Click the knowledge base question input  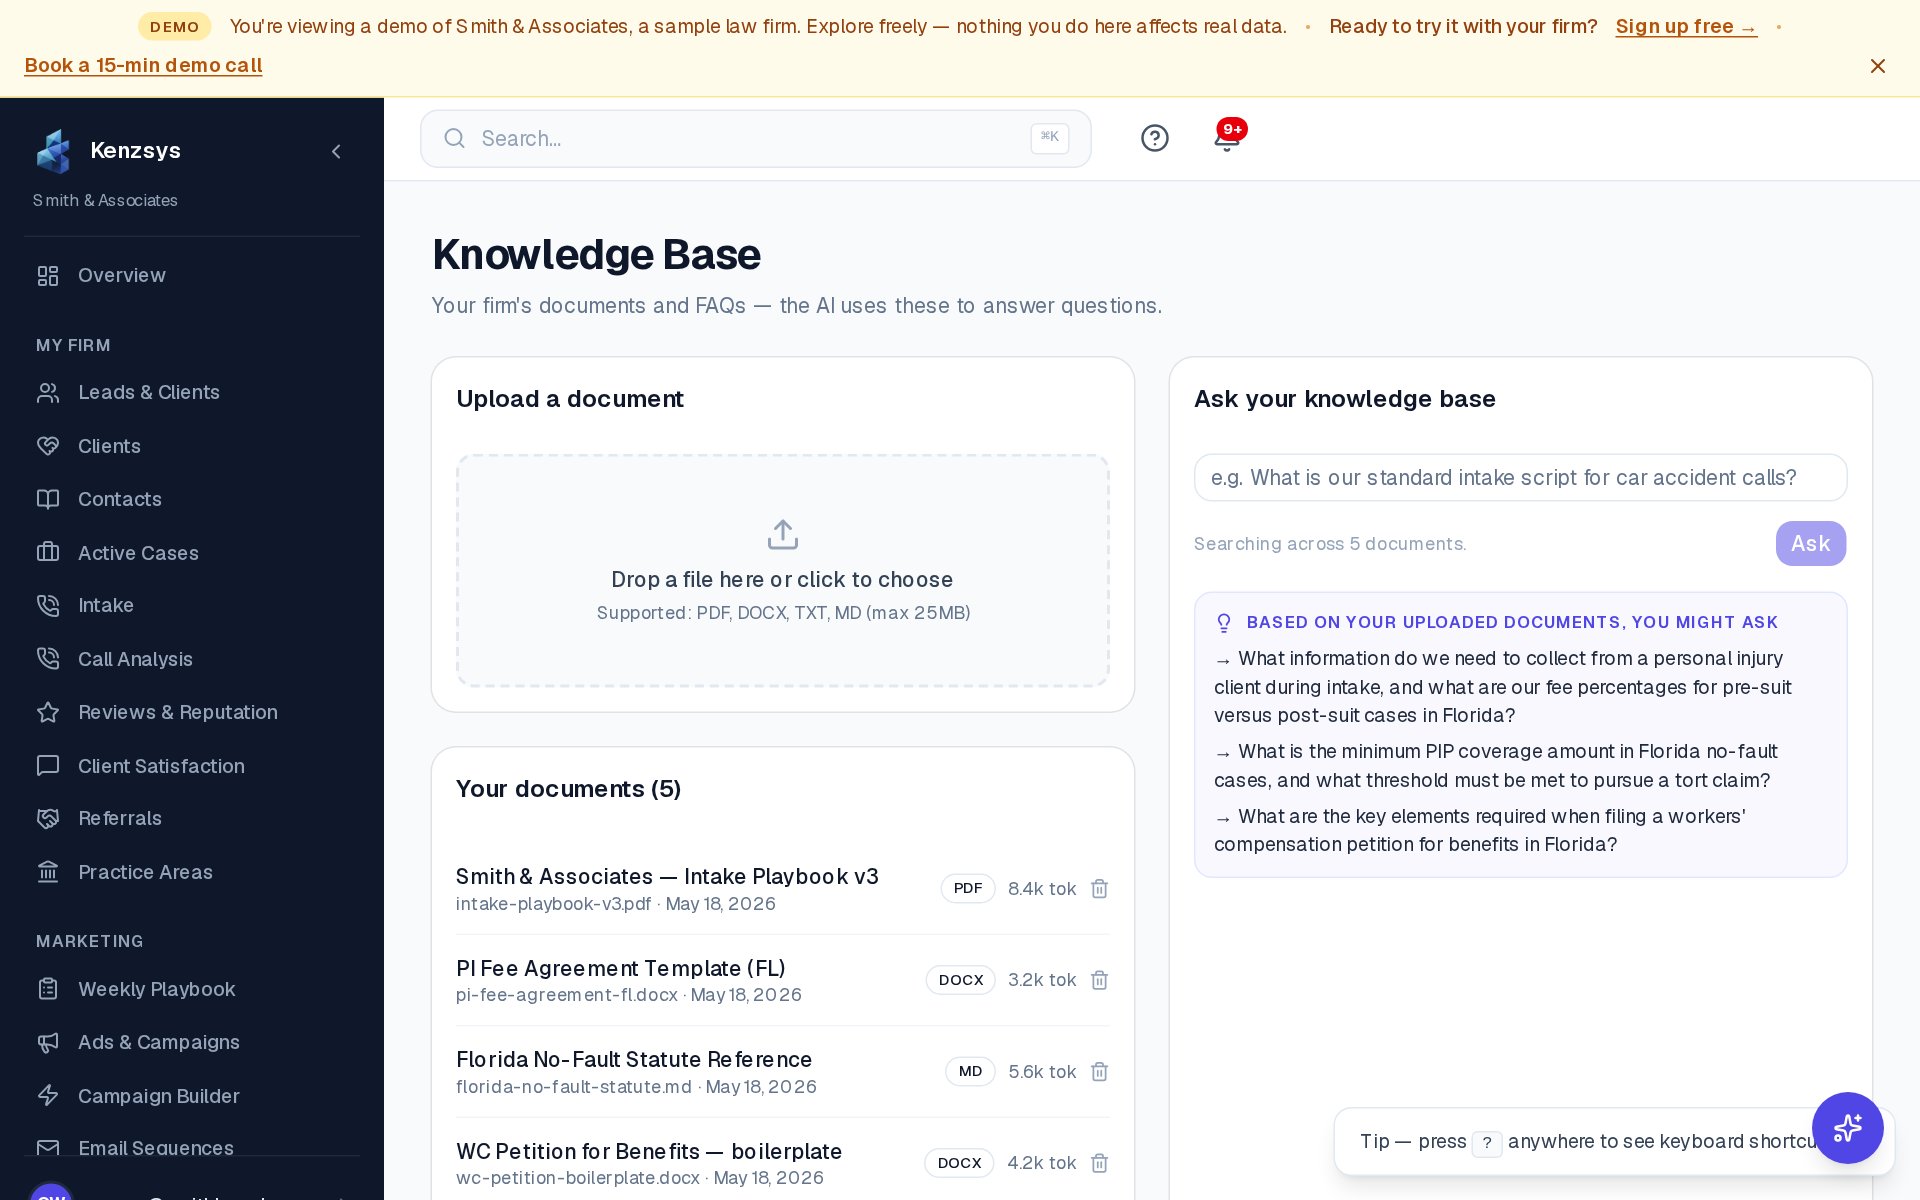(1520, 478)
